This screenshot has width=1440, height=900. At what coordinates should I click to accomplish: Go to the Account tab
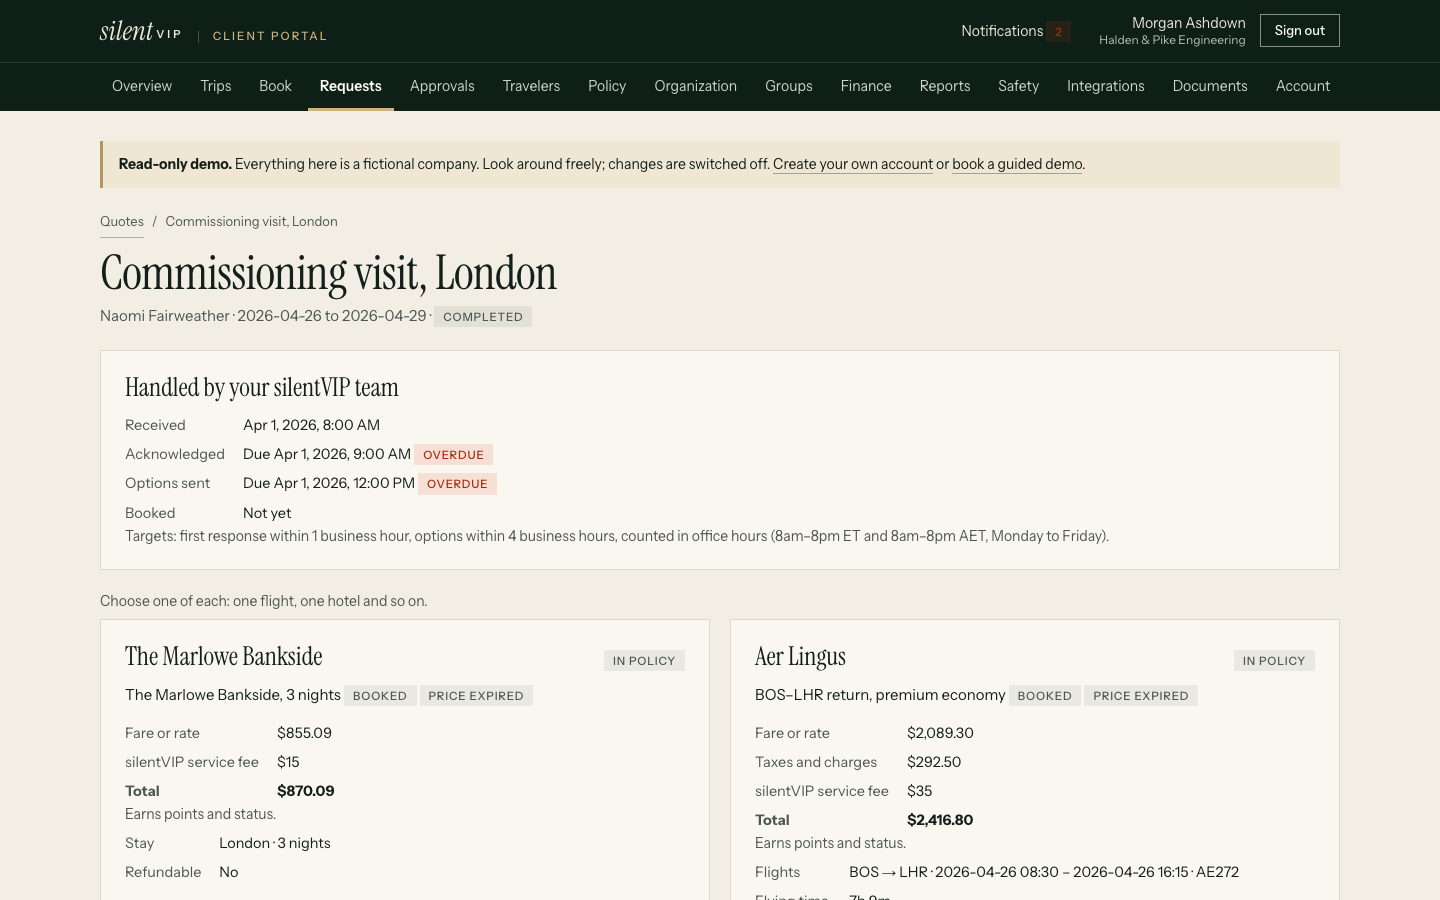click(1303, 86)
